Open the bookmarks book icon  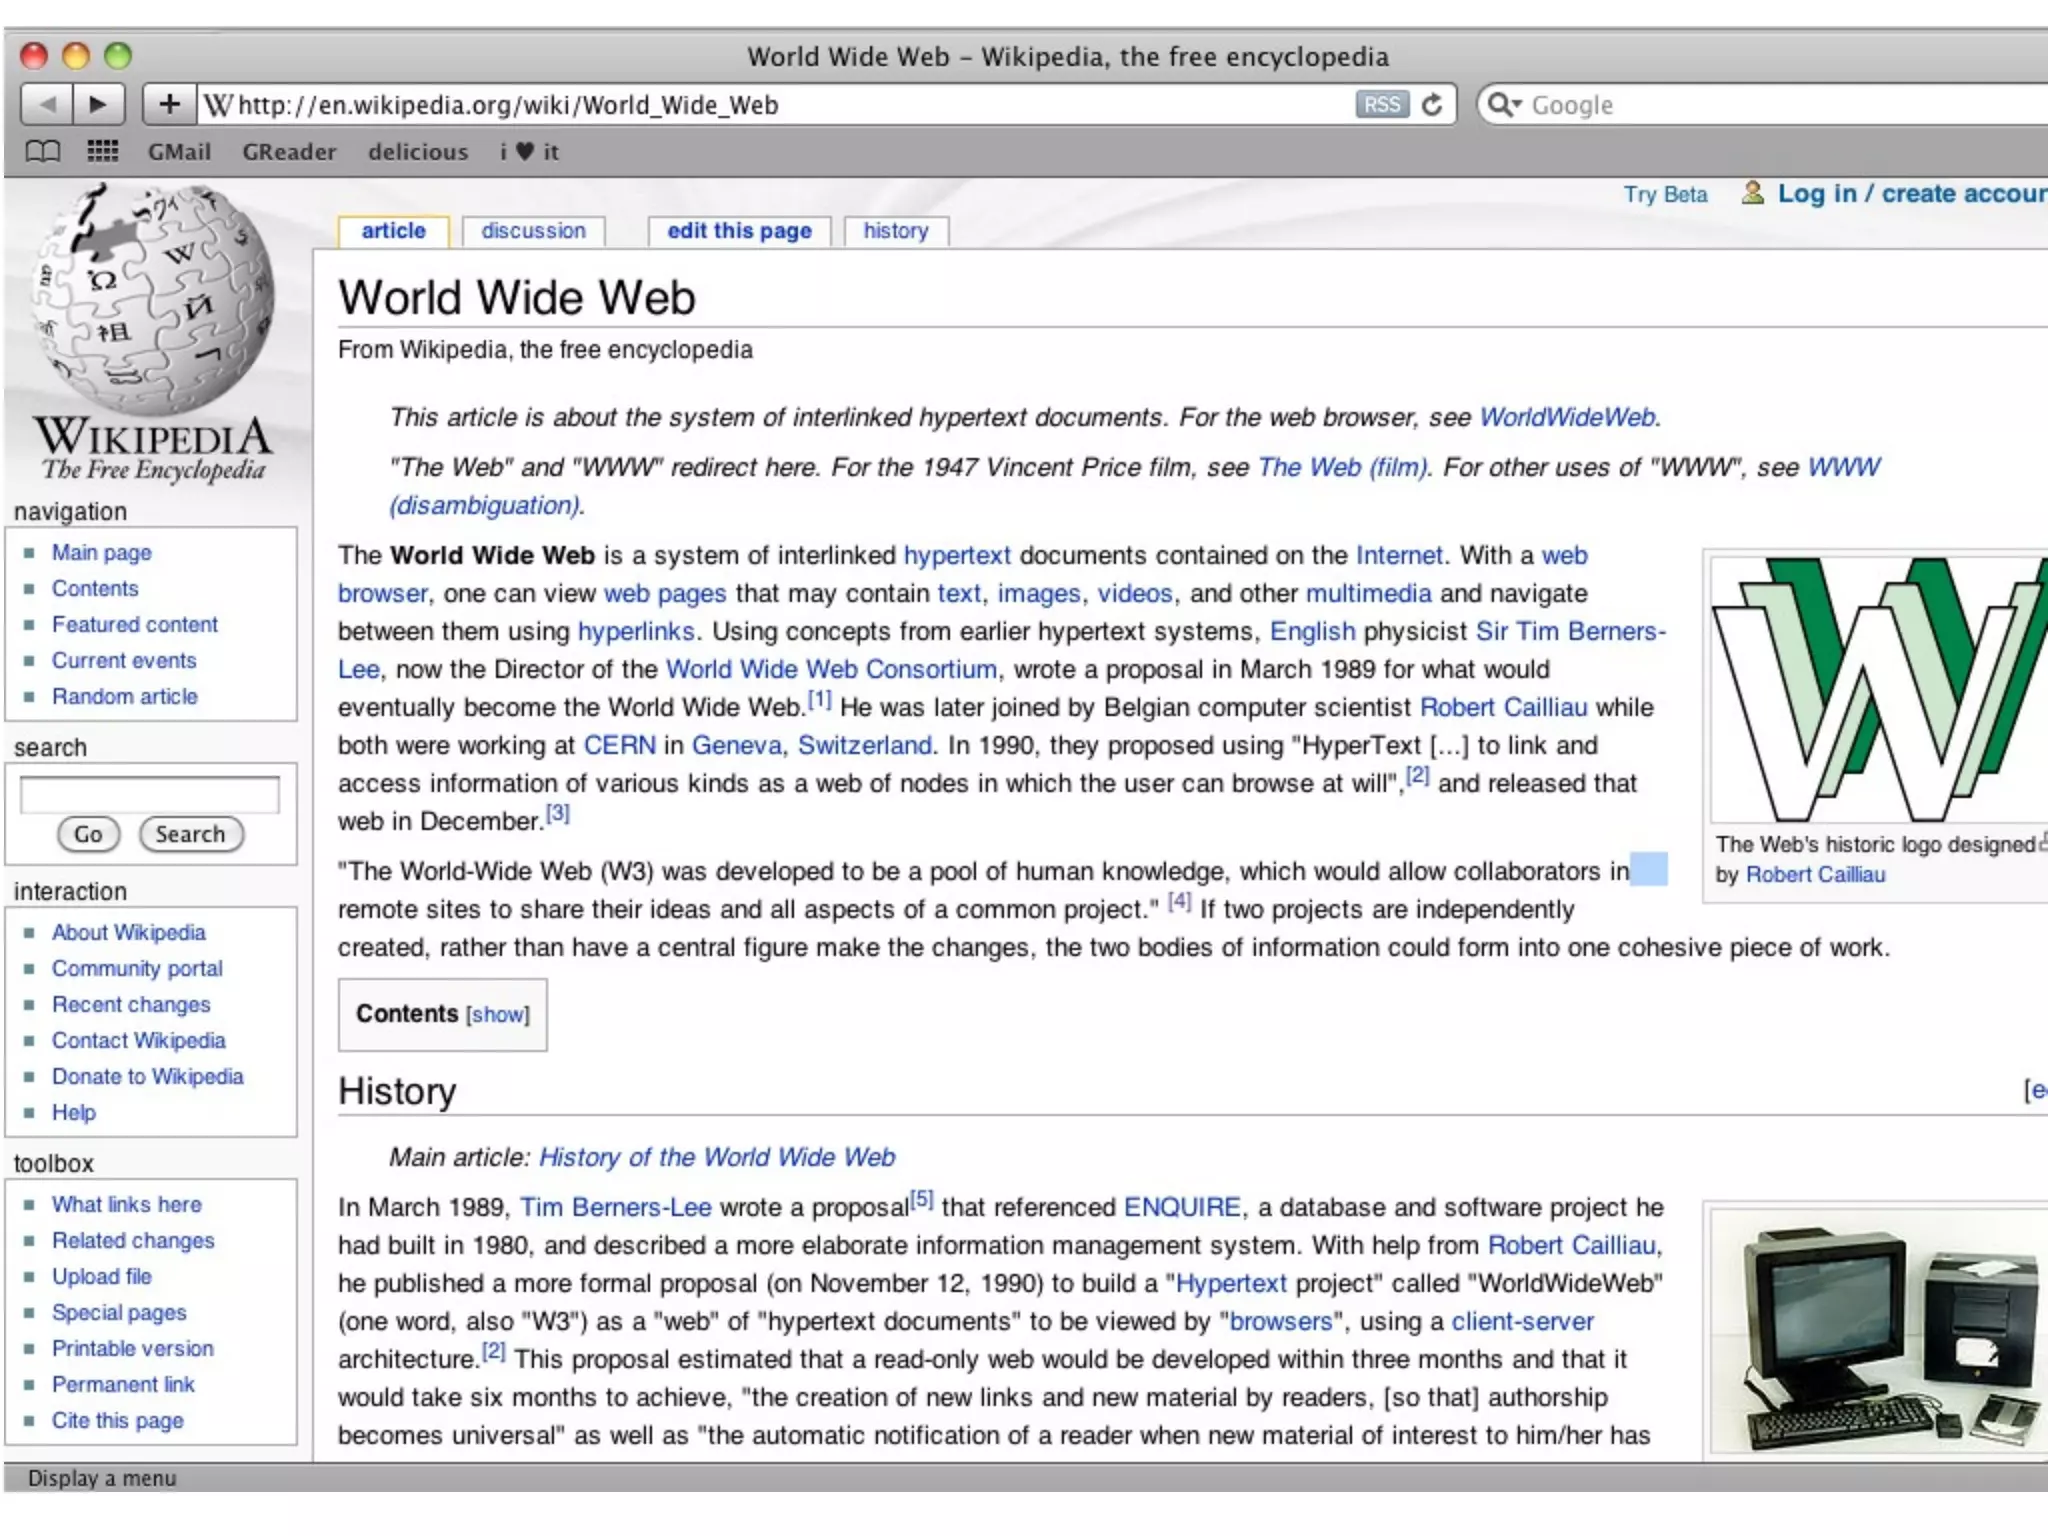tap(42, 152)
